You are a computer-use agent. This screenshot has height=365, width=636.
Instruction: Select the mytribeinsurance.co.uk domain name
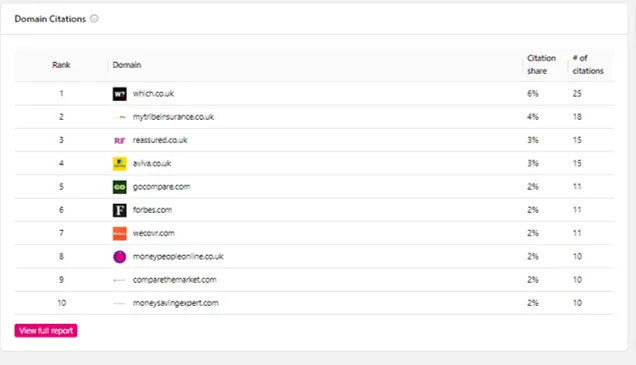[x=173, y=117]
